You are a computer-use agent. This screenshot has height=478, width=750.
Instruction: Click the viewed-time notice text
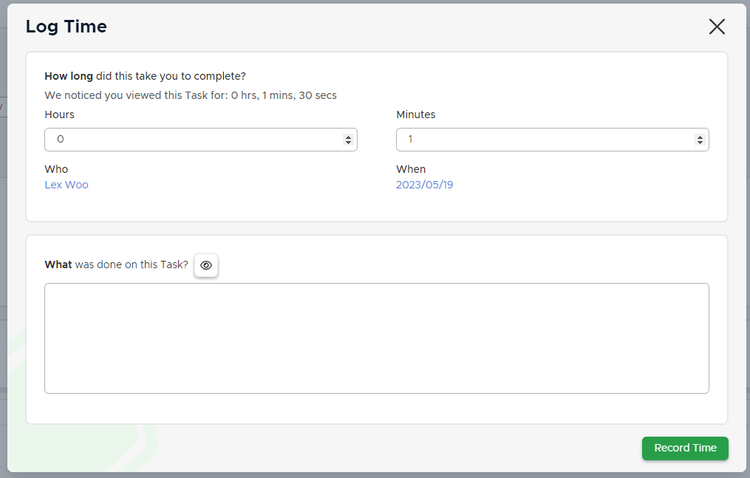tap(190, 96)
